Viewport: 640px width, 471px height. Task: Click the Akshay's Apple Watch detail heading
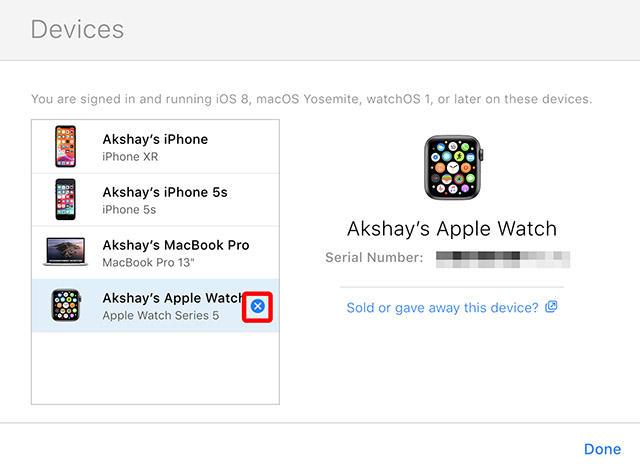(x=452, y=229)
